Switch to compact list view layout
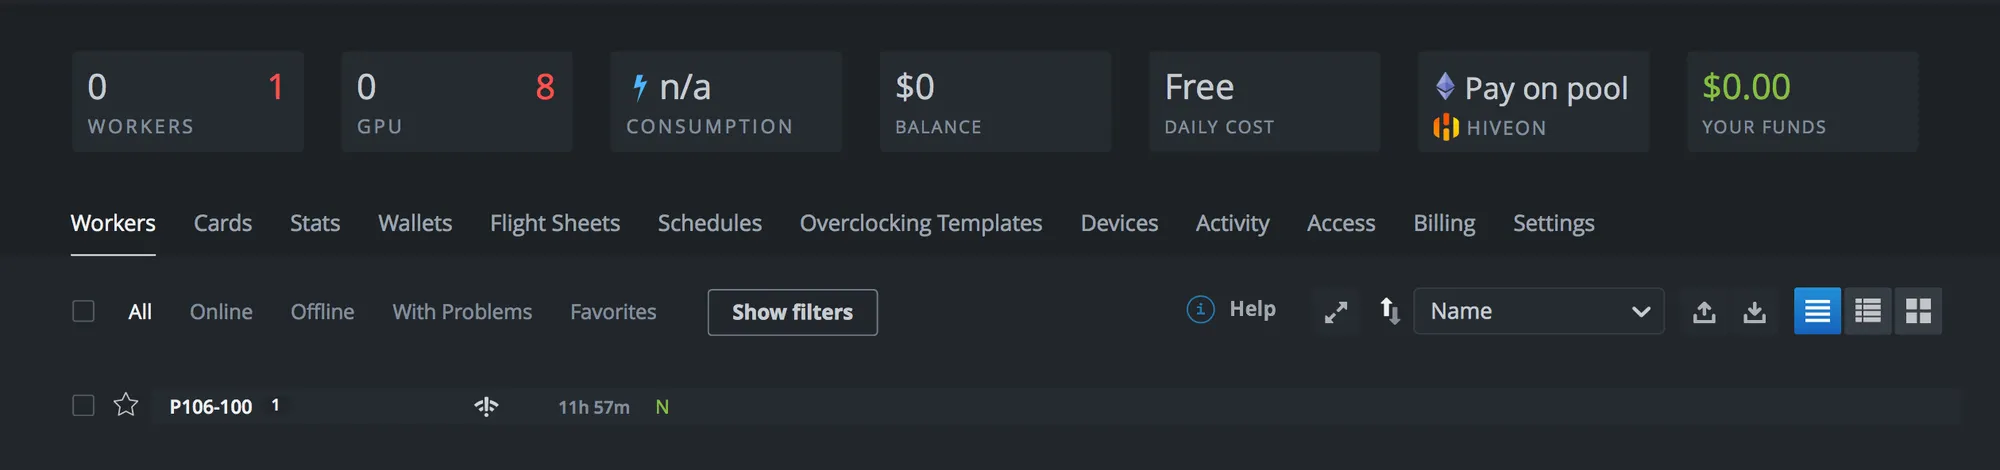The width and height of the screenshot is (2000, 470). [1867, 311]
